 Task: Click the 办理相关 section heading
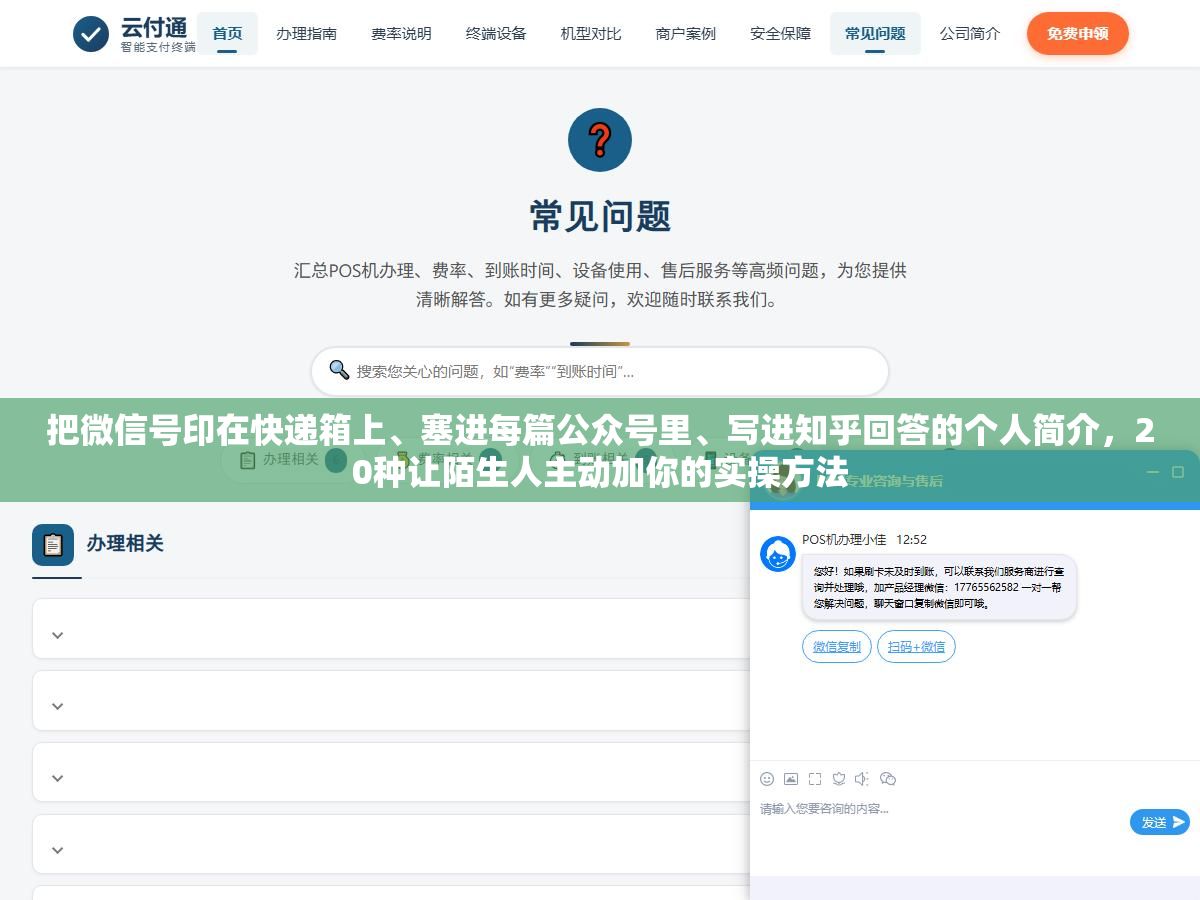(x=125, y=543)
